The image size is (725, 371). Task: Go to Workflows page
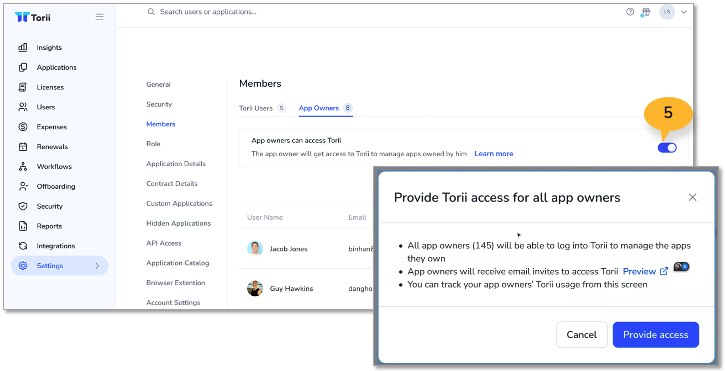click(x=54, y=167)
